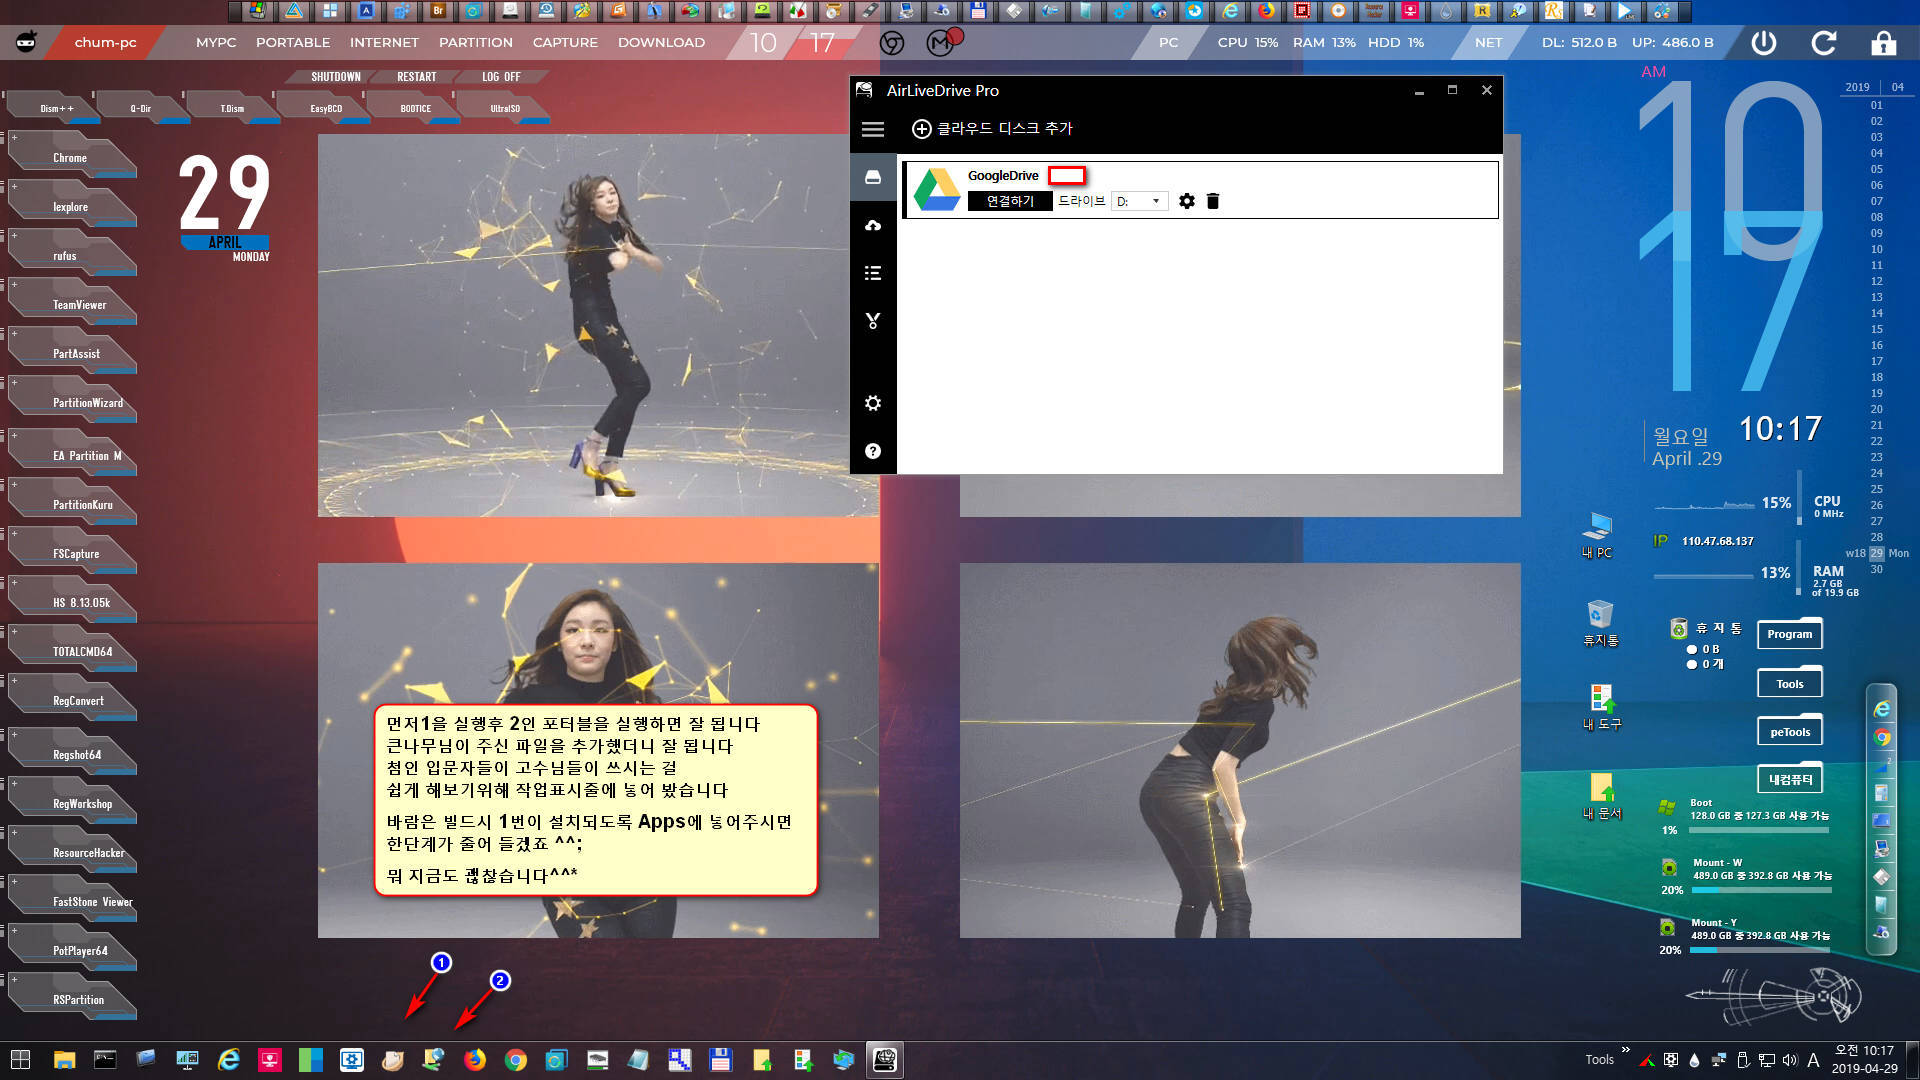This screenshot has height=1080, width=1920.
Task: Click the RESTART button
Action: [x=416, y=77]
